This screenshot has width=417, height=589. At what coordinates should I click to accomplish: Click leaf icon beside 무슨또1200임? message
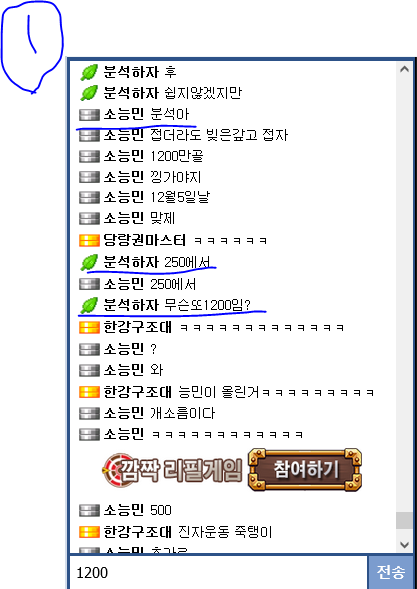[89, 305]
